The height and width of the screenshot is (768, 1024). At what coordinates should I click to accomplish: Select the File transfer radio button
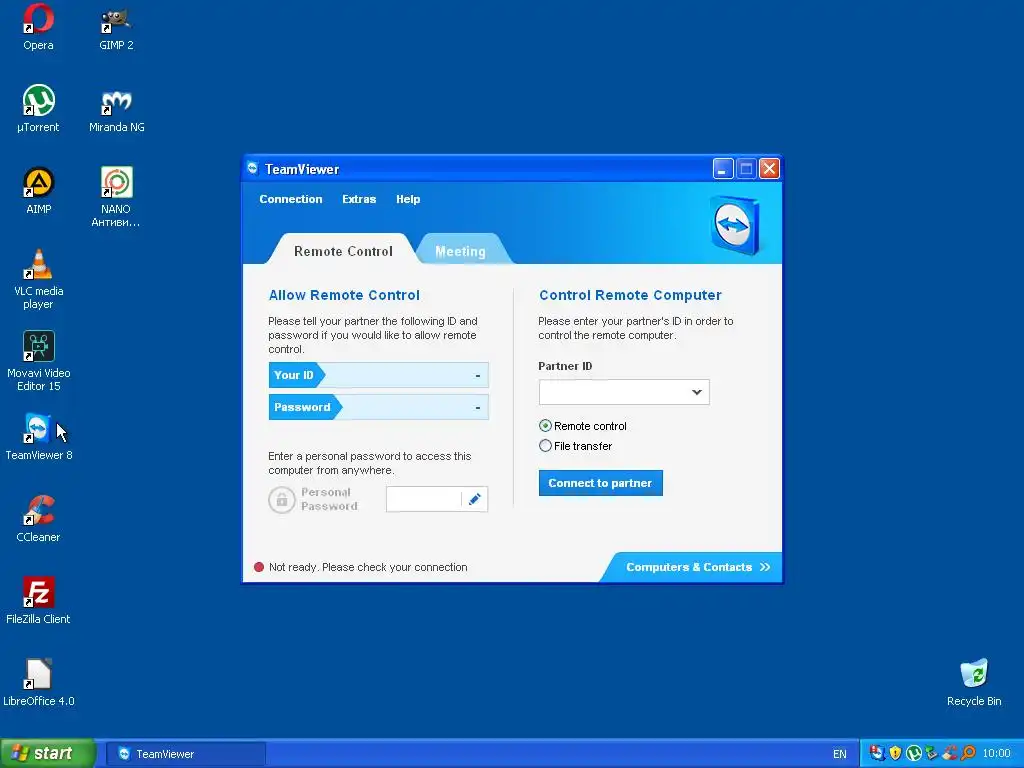545,446
